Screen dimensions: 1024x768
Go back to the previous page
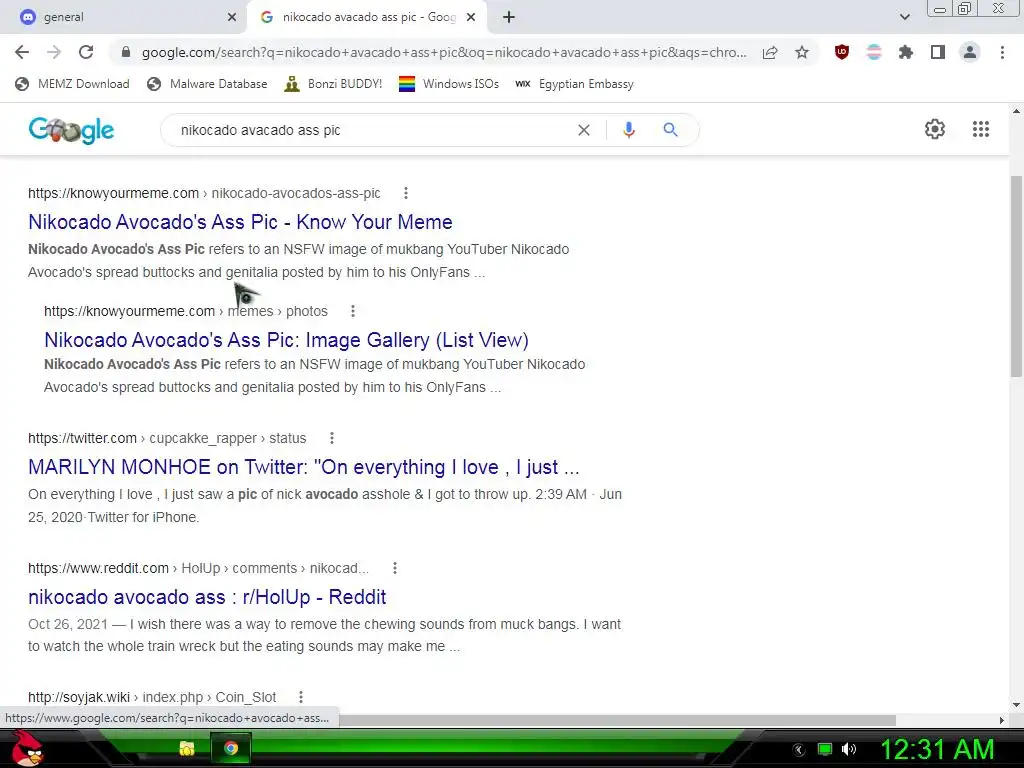22,52
